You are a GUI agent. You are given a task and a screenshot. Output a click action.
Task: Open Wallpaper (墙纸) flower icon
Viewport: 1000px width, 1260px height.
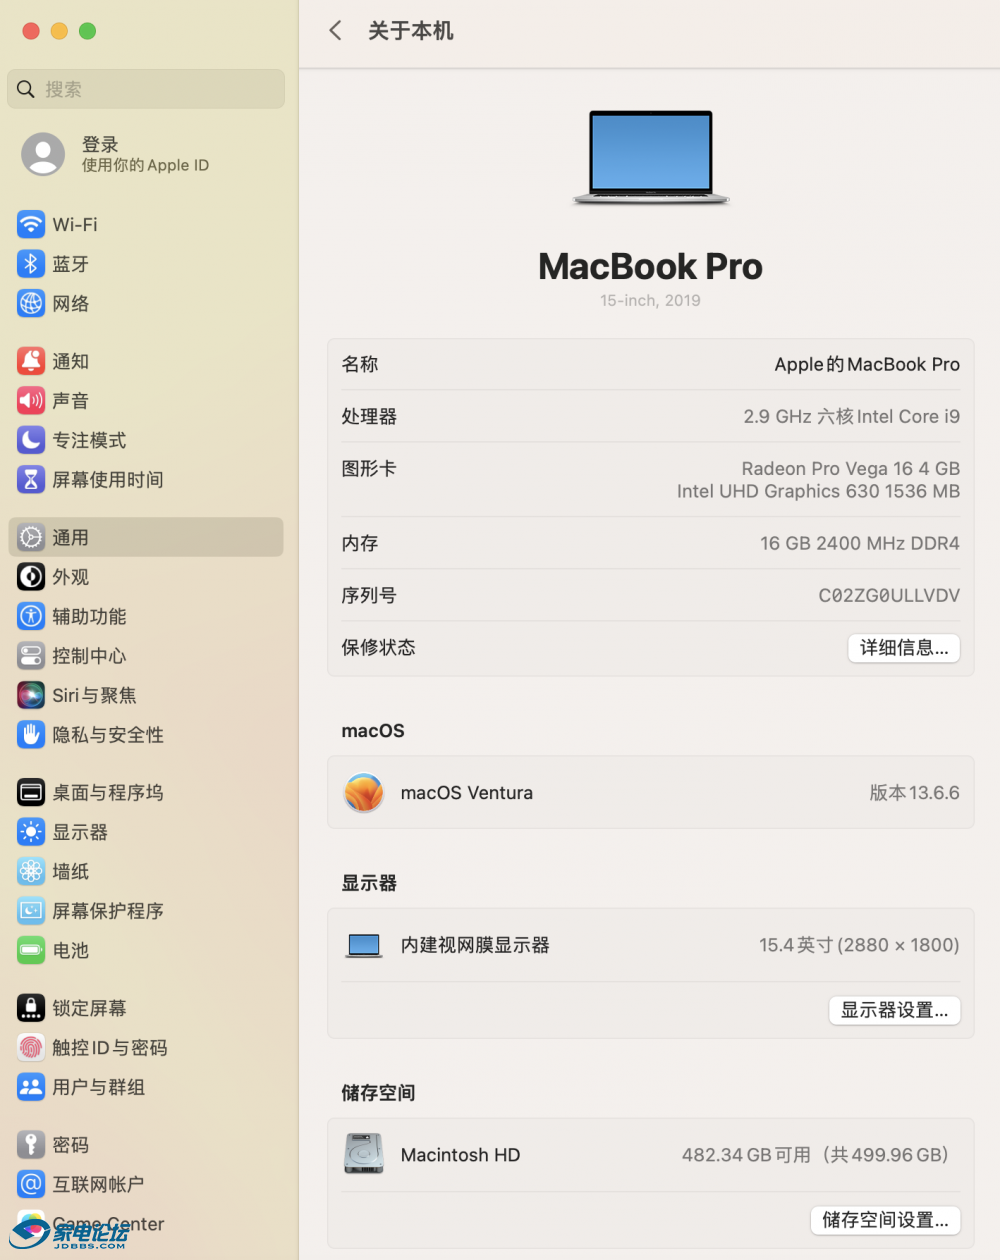click(31, 871)
